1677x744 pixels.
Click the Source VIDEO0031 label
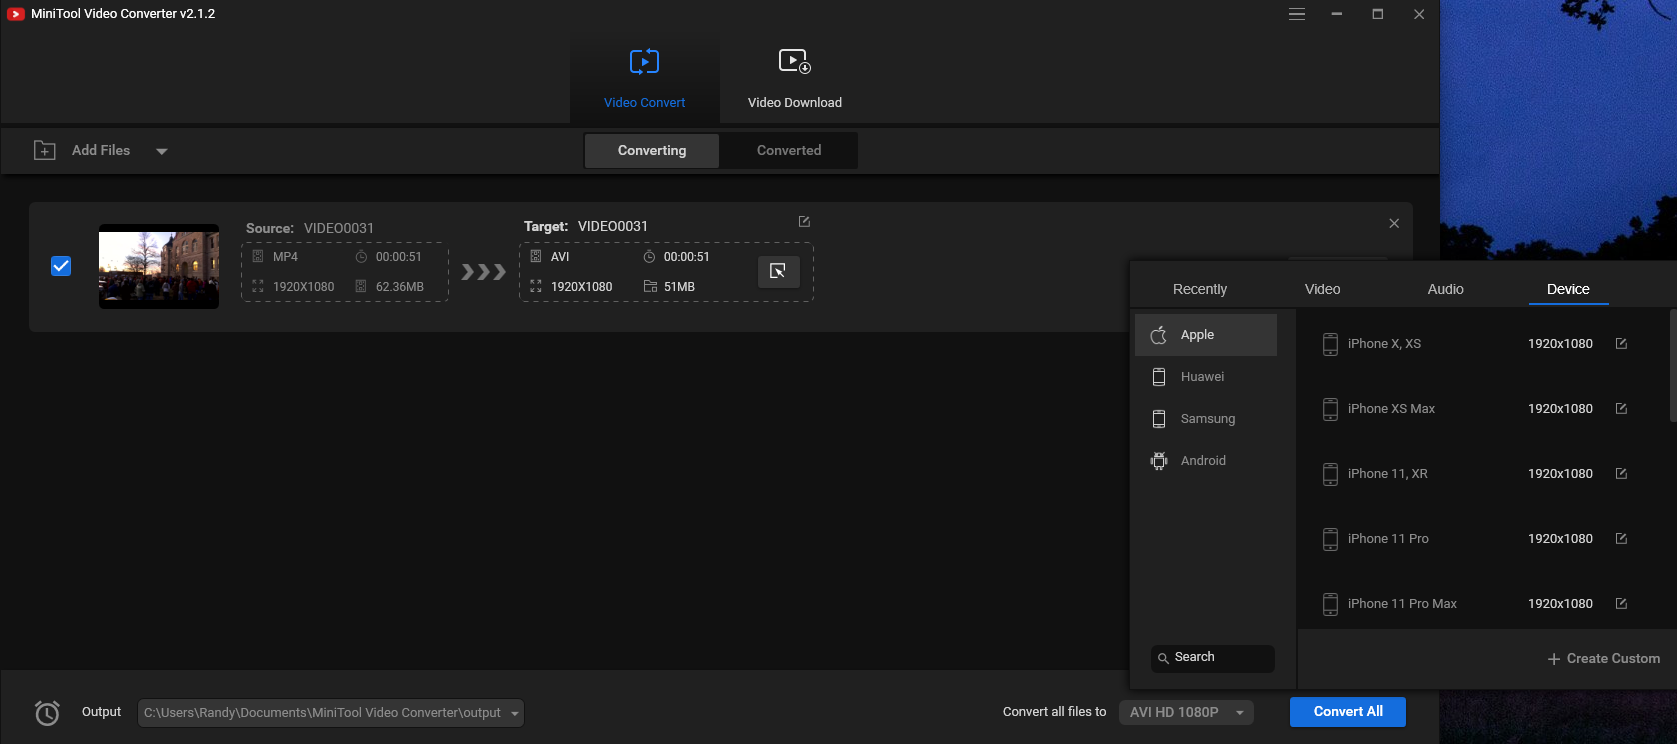310,228
